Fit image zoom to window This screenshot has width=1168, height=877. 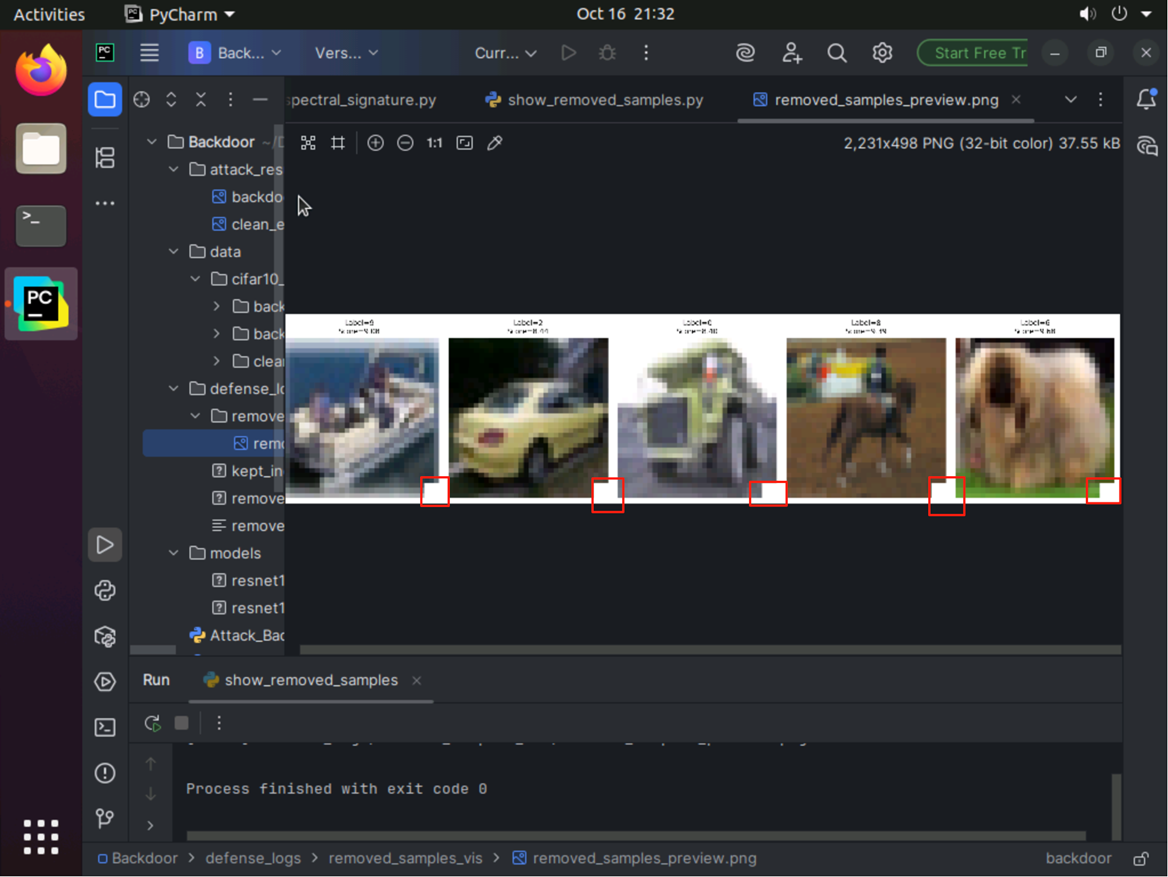click(465, 143)
